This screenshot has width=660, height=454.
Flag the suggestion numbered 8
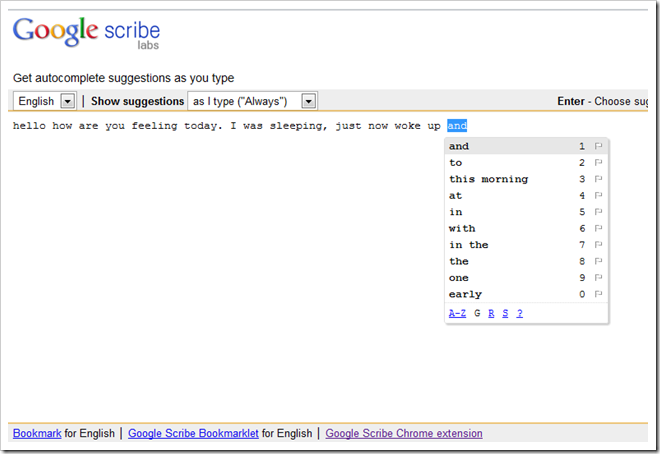(598, 261)
